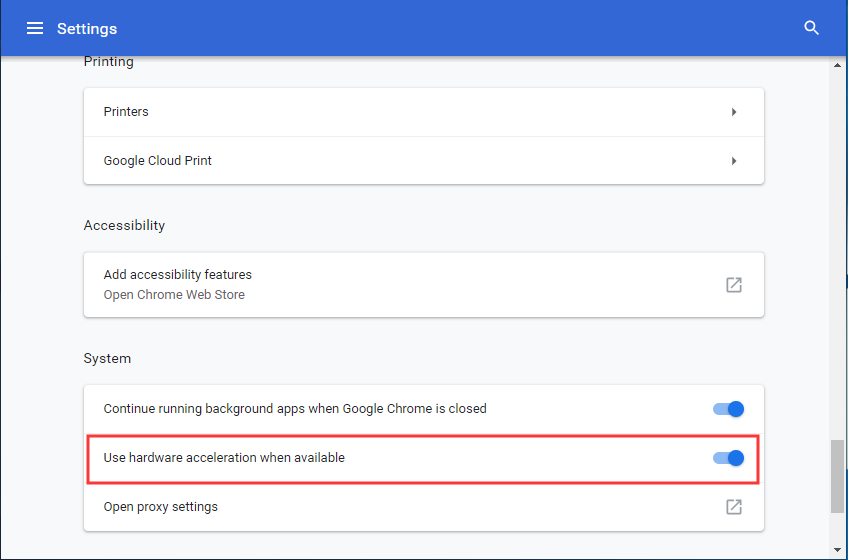848x560 pixels.
Task: Open the Printers row
Action: pyautogui.click(x=424, y=112)
